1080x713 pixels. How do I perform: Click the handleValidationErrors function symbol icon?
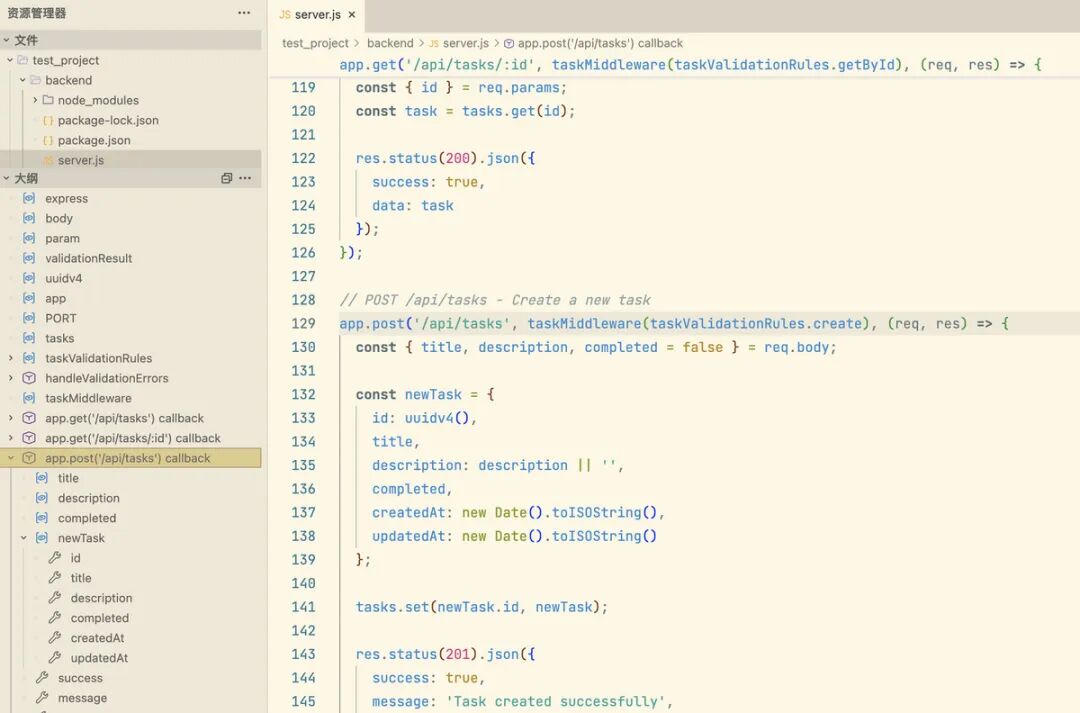(29, 378)
